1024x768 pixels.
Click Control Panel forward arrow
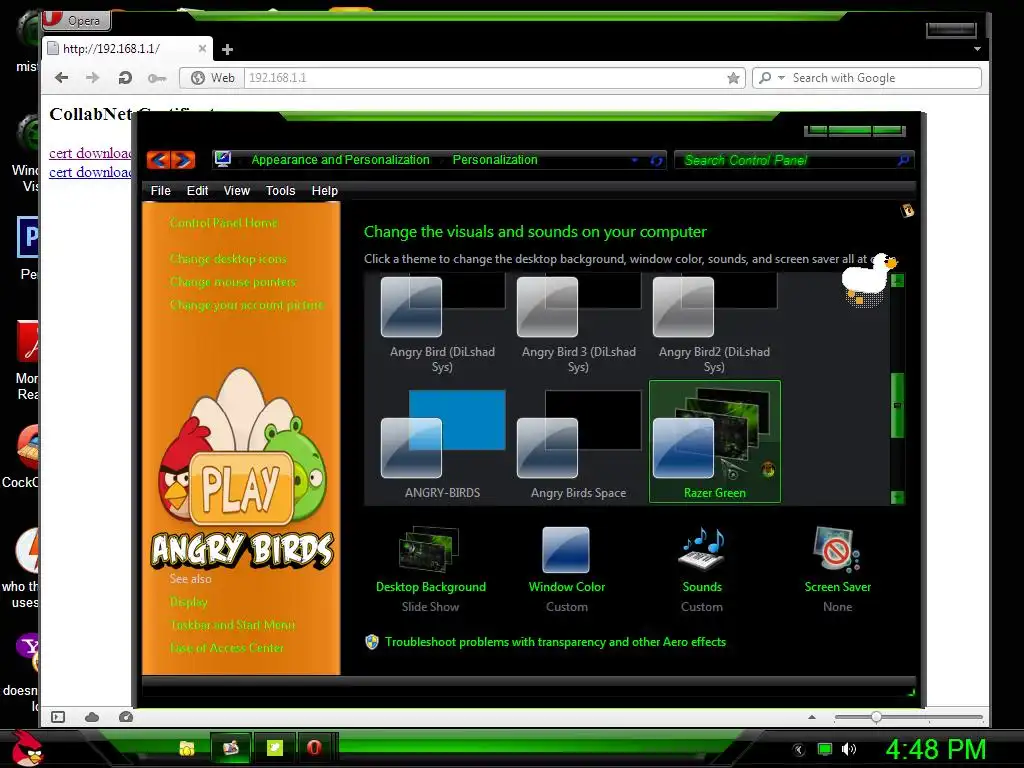coord(184,159)
